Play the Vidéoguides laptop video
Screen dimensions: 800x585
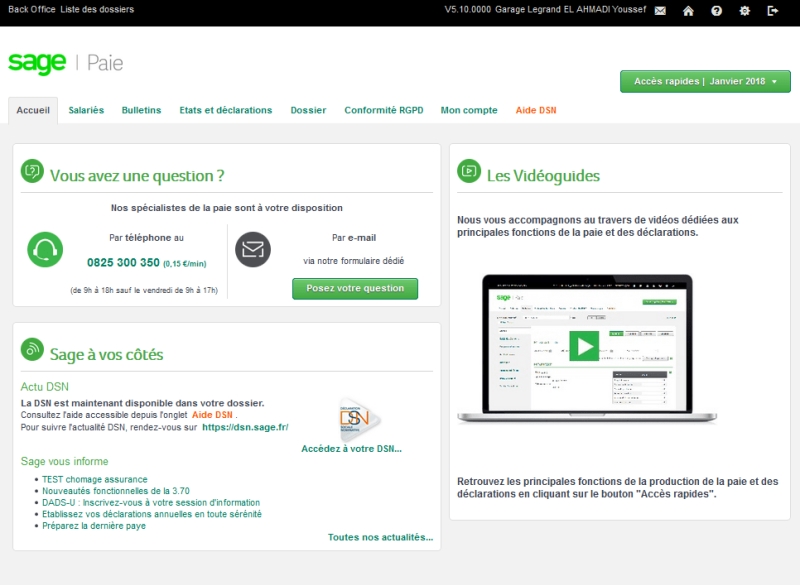coord(583,346)
